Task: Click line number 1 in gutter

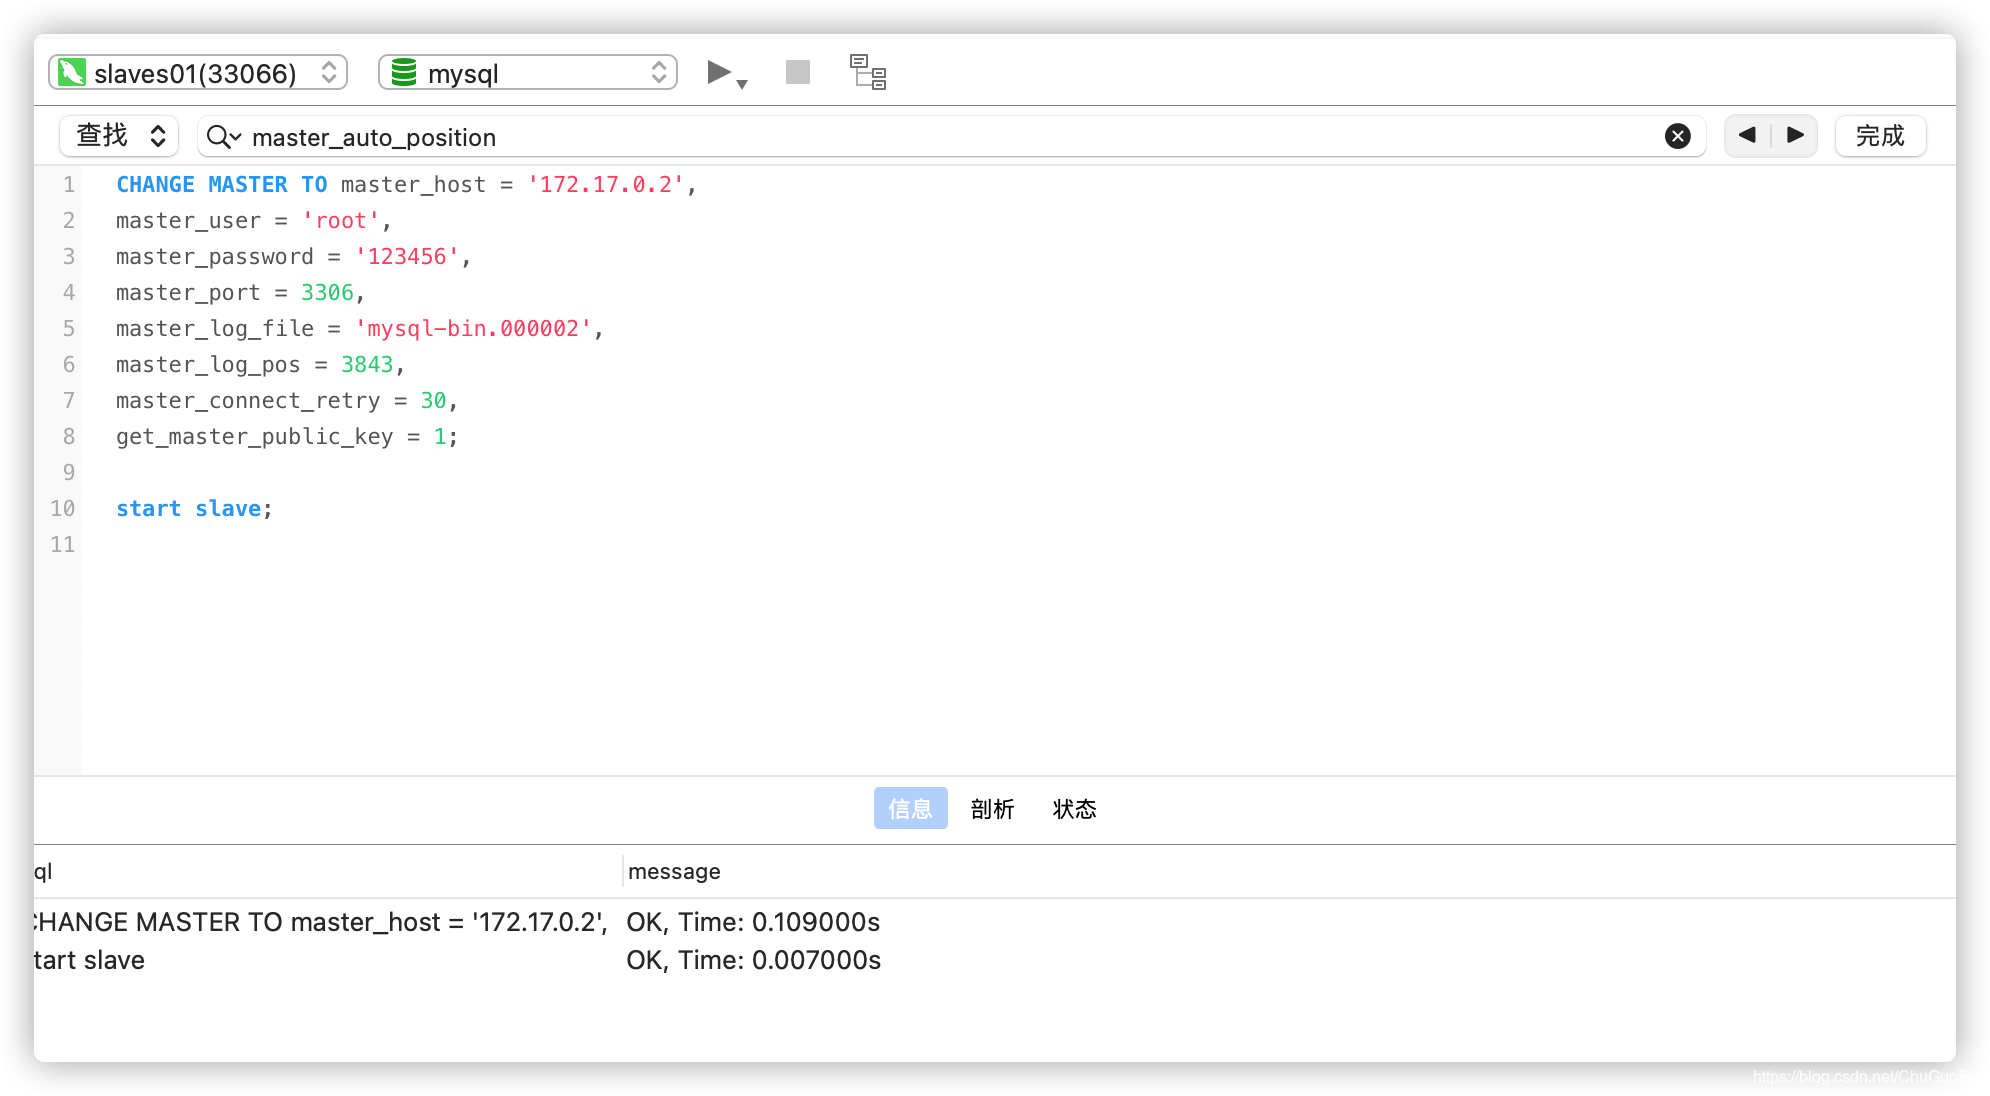Action: (x=68, y=184)
